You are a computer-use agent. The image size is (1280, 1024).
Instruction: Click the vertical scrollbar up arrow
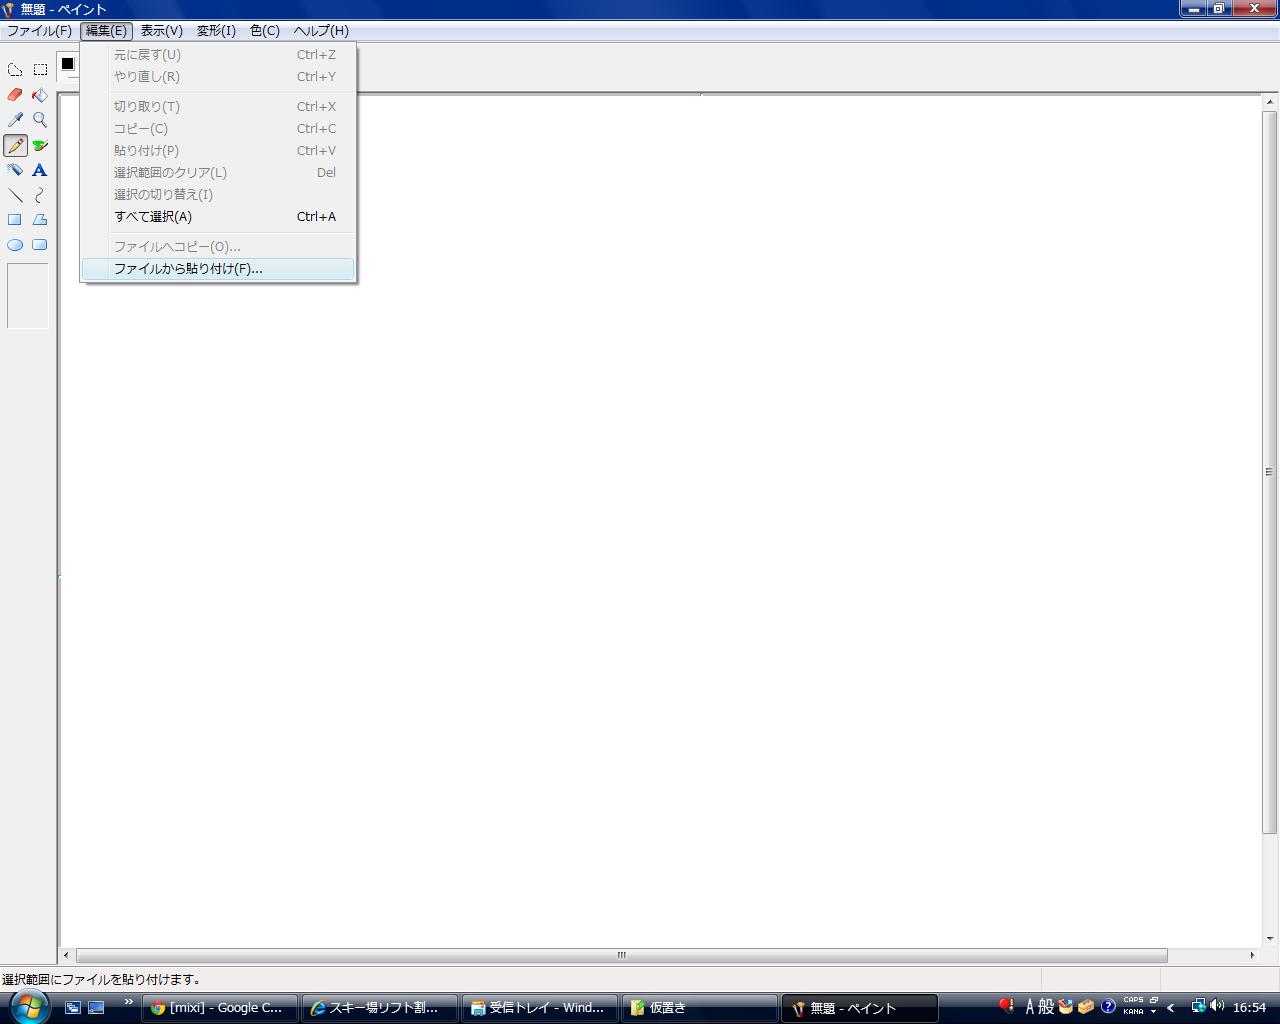click(x=1270, y=102)
